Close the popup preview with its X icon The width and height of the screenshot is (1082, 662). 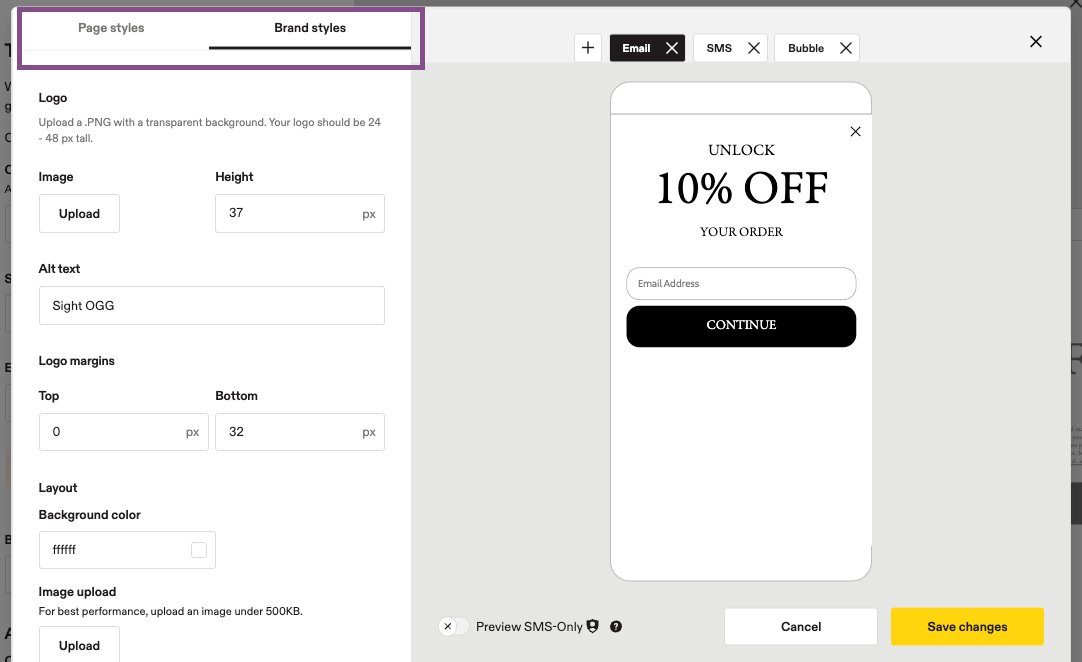coord(855,131)
